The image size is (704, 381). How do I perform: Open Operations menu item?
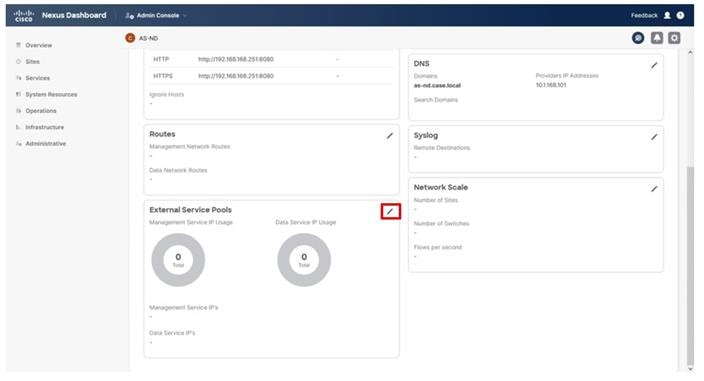(41, 110)
